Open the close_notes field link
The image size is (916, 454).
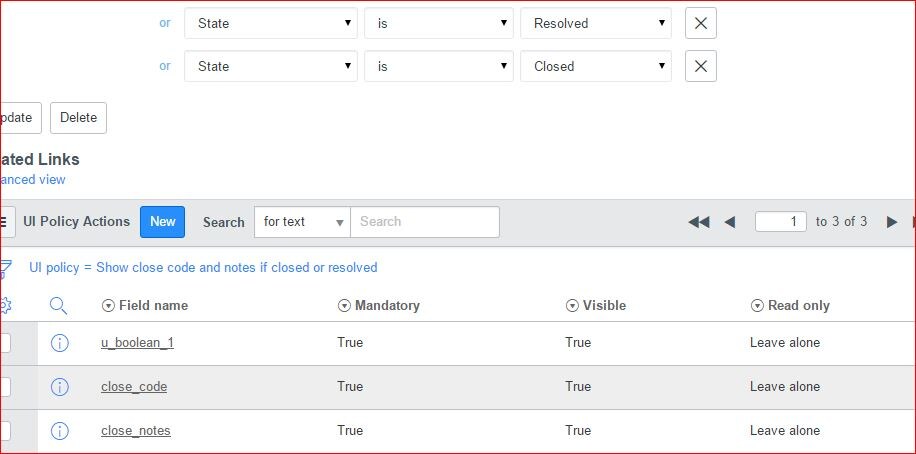coord(136,431)
